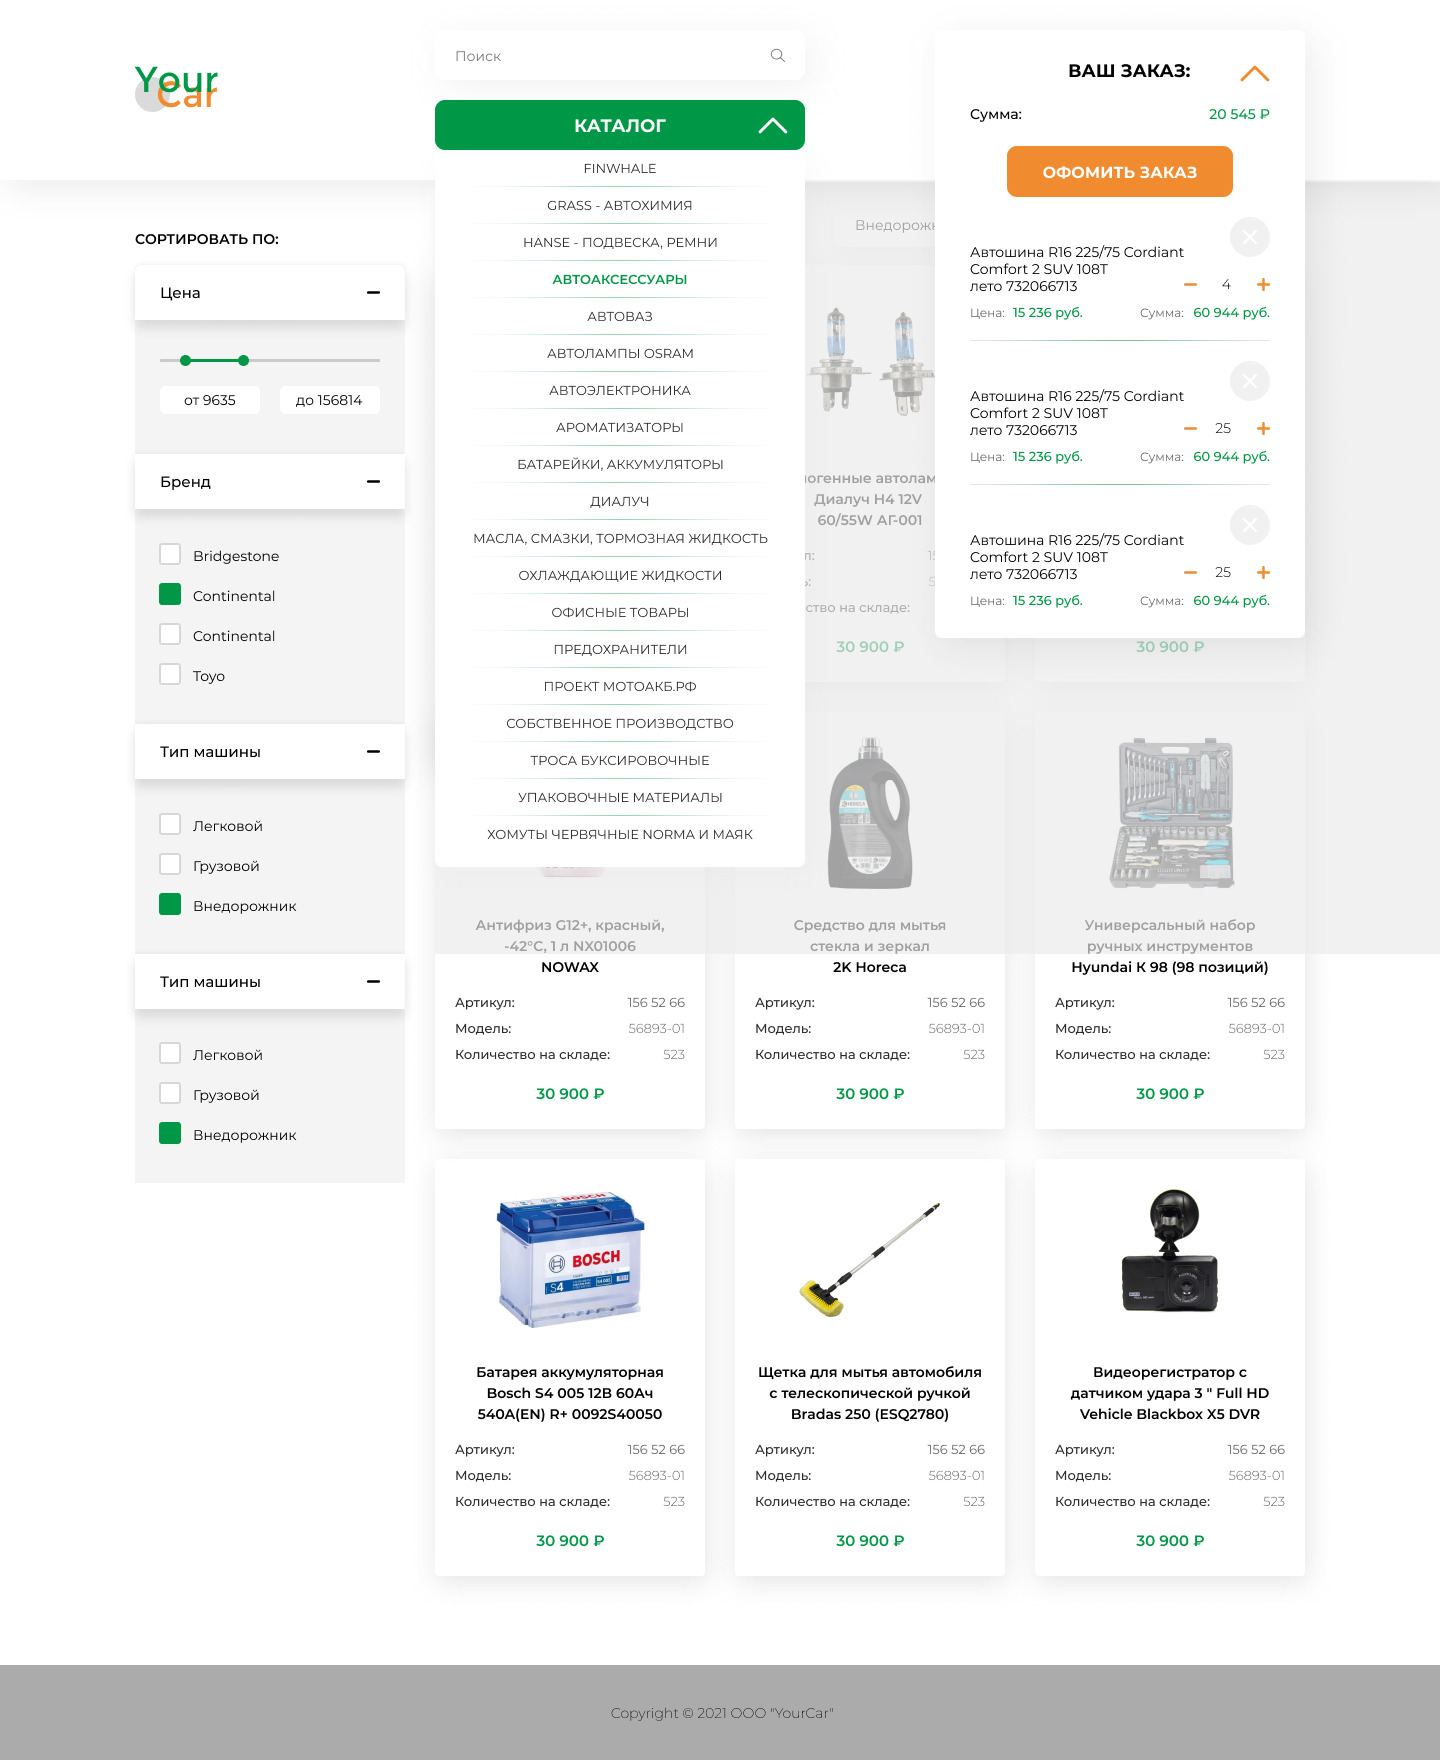Uncheck the first Внедорожник checkbox

(170, 904)
